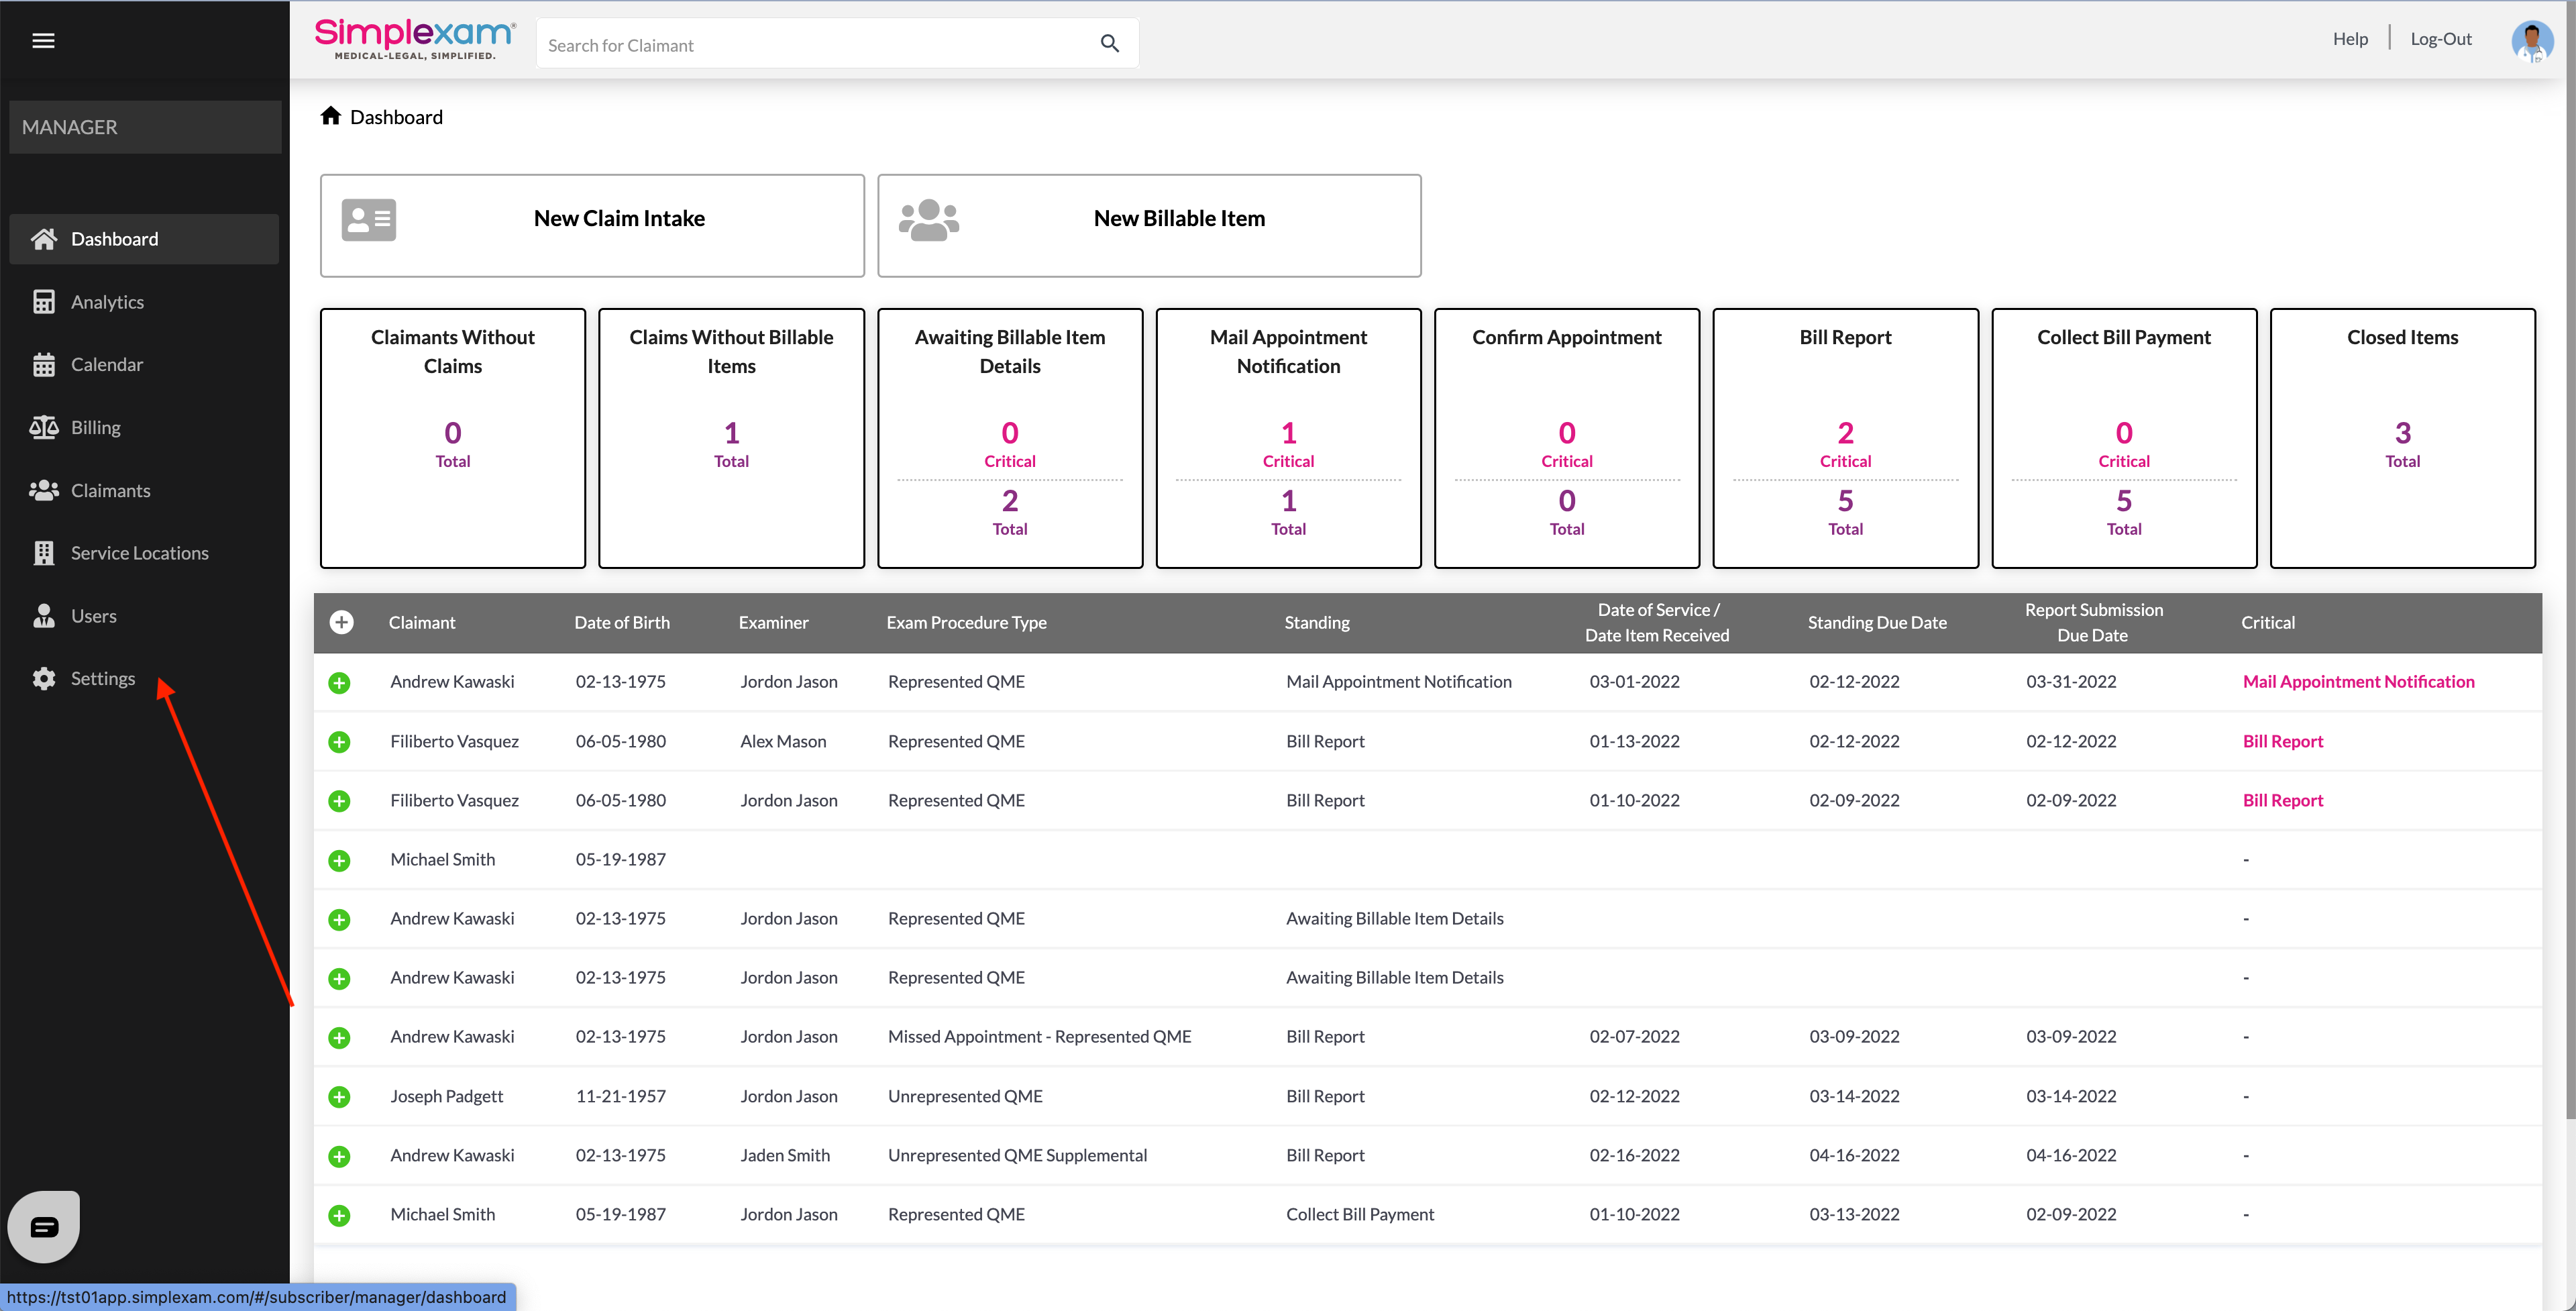Click the New Billable Item group icon
The image size is (2576, 1311).
coord(928,220)
